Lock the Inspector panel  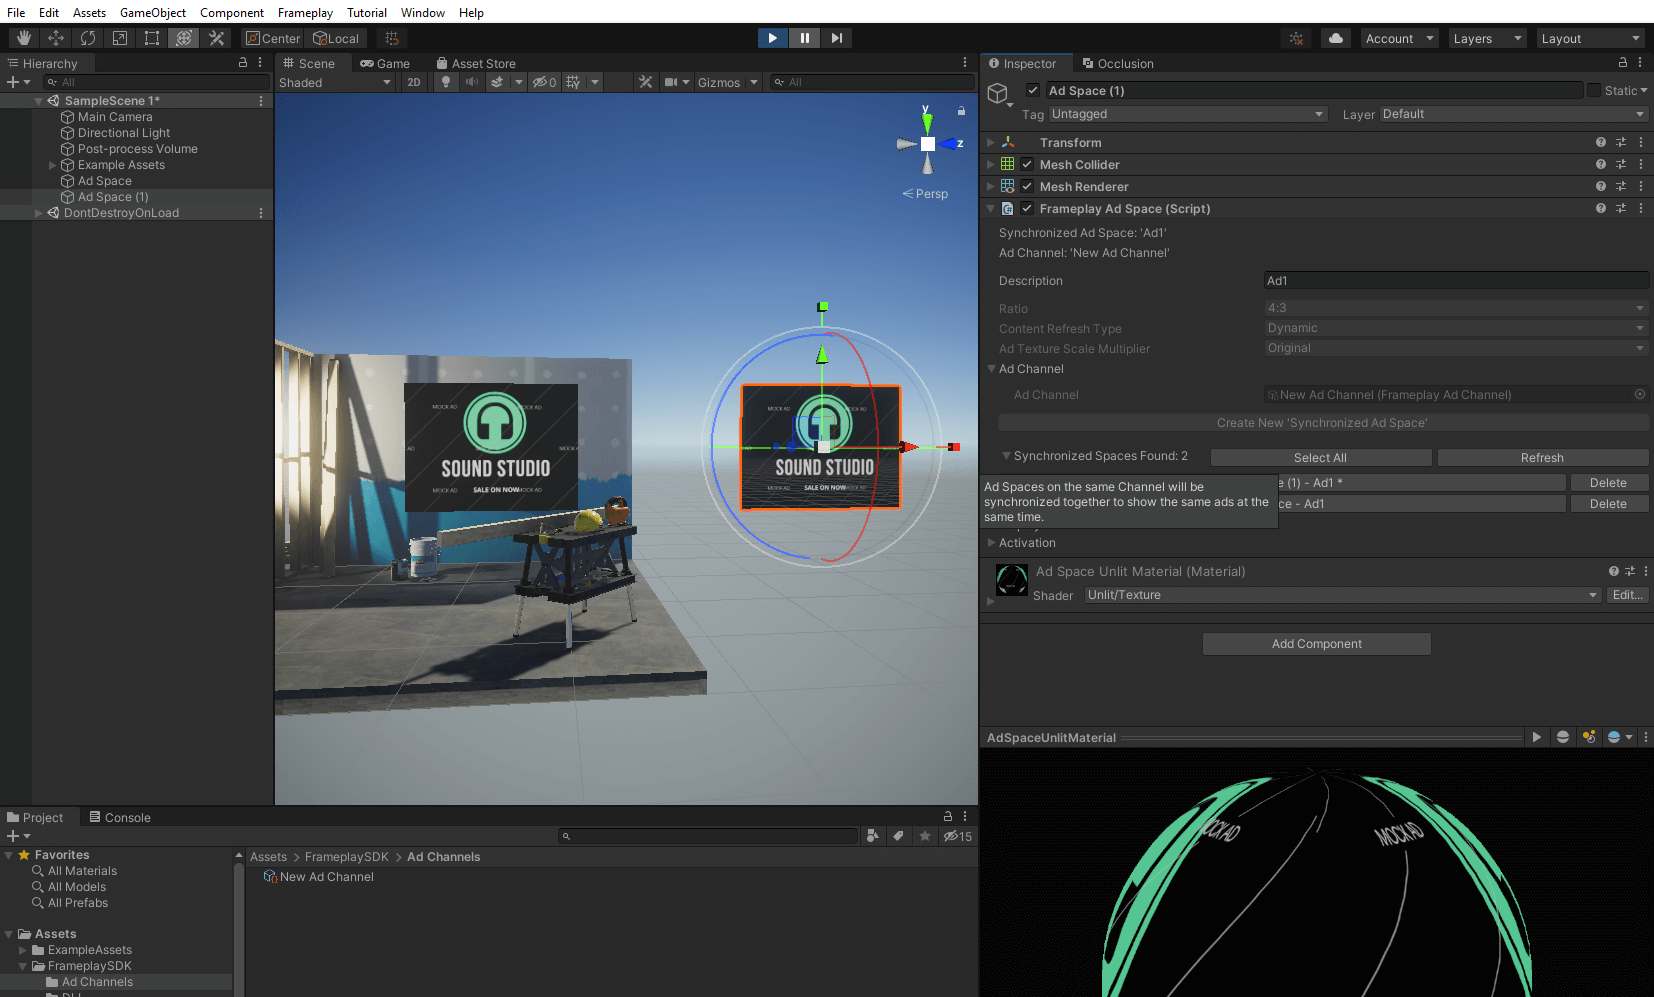[x=1622, y=62]
